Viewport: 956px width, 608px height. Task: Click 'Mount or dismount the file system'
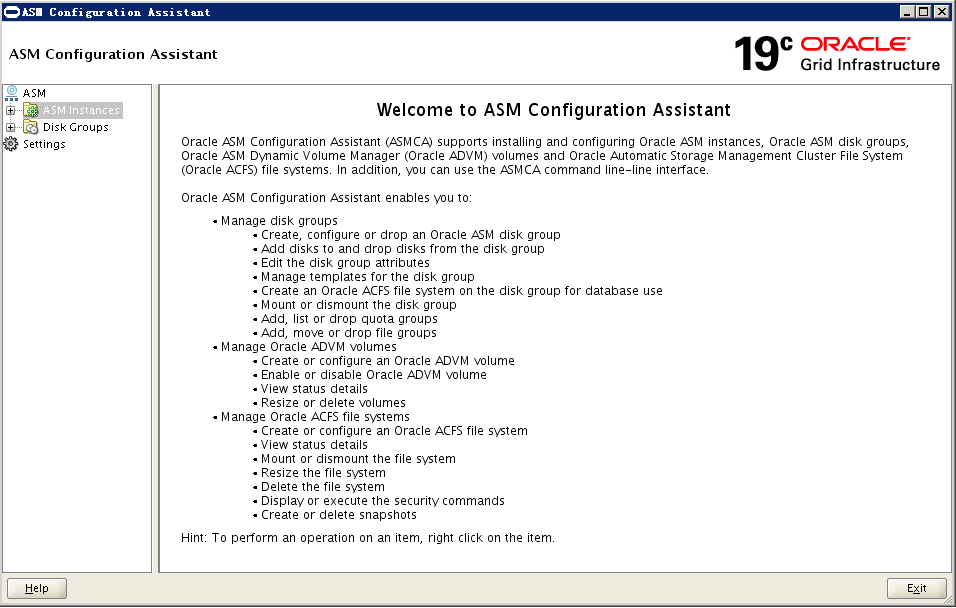pyautogui.click(x=358, y=459)
